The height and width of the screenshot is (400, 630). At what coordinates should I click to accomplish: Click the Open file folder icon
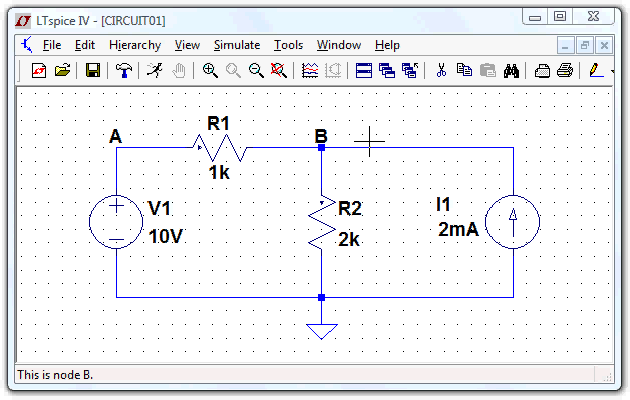click(x=62, y=70)
